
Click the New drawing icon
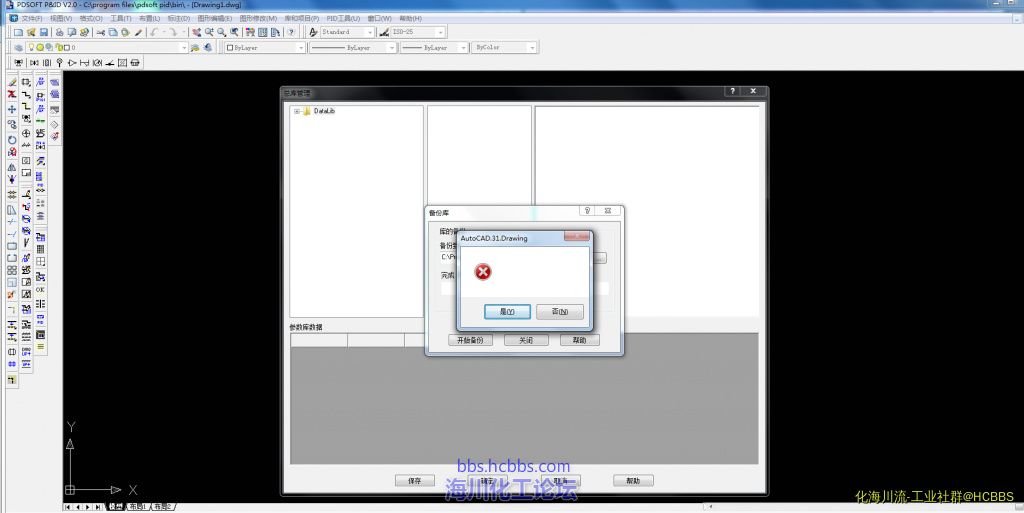tap(18, 32)
